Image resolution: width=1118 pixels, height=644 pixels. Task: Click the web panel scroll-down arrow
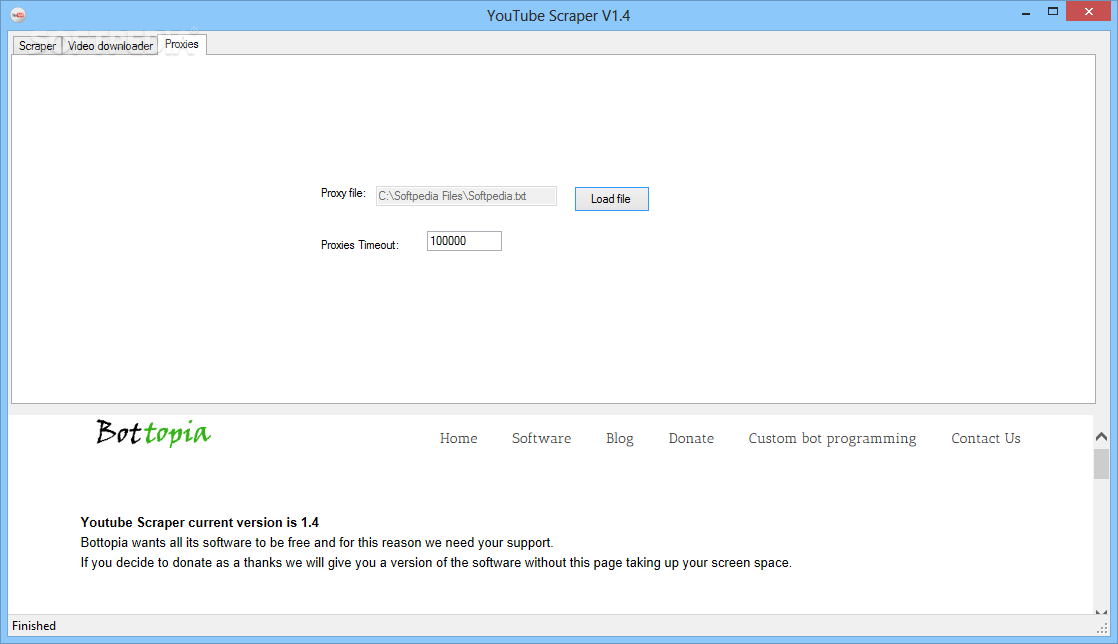point(1102,611)
